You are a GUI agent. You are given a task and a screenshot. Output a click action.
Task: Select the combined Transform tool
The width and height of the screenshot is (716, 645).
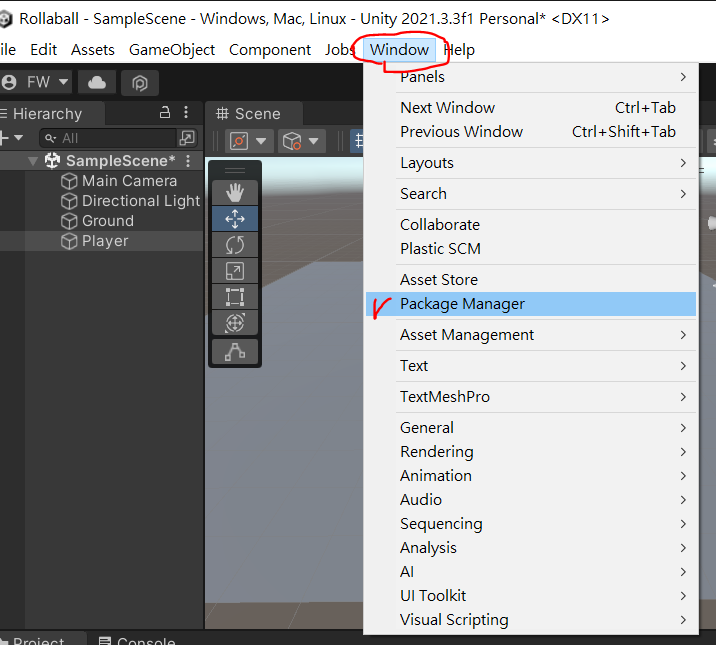coord(235,323)
